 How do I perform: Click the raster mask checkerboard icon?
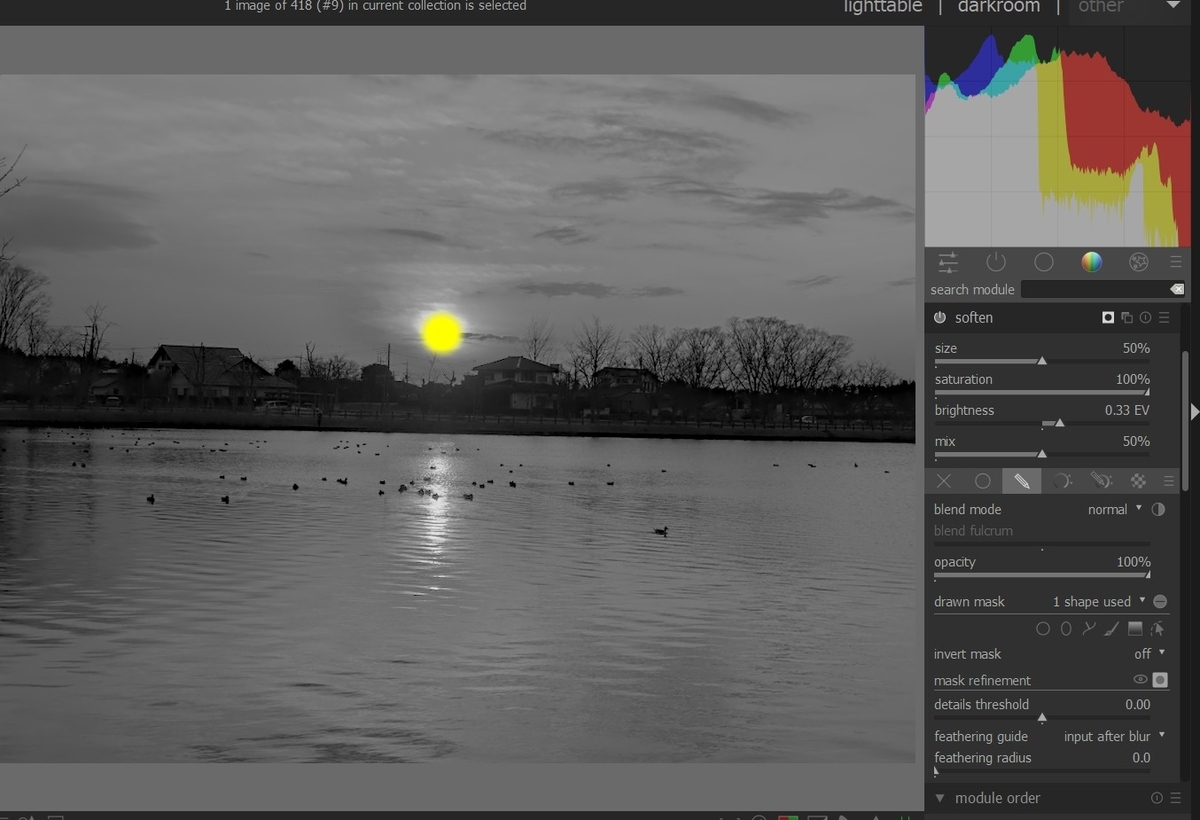1138,481
